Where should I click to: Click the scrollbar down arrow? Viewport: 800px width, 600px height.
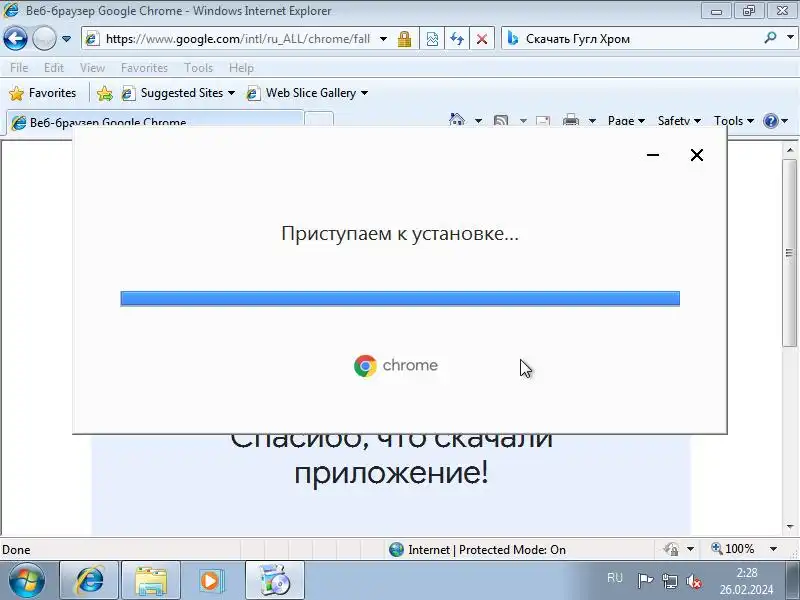click(790, 527)
